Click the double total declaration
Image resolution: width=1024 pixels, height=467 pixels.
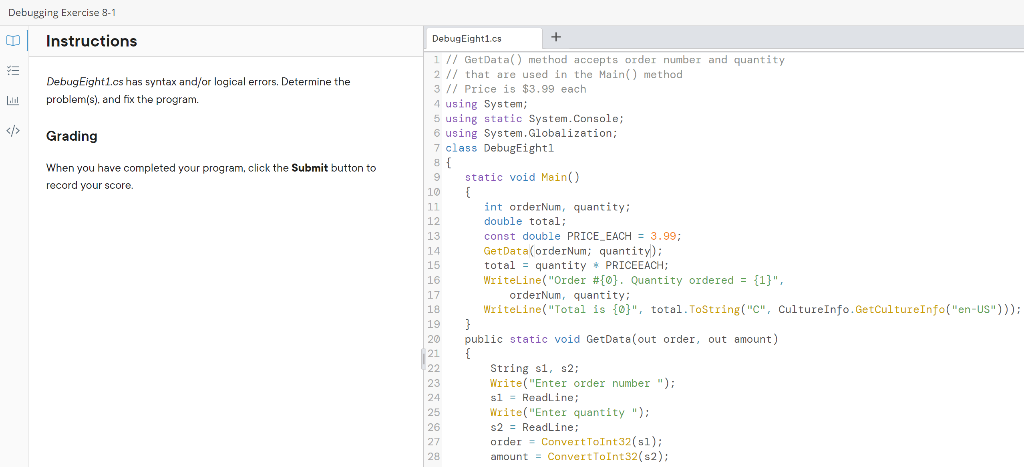[x=526, y=221]
